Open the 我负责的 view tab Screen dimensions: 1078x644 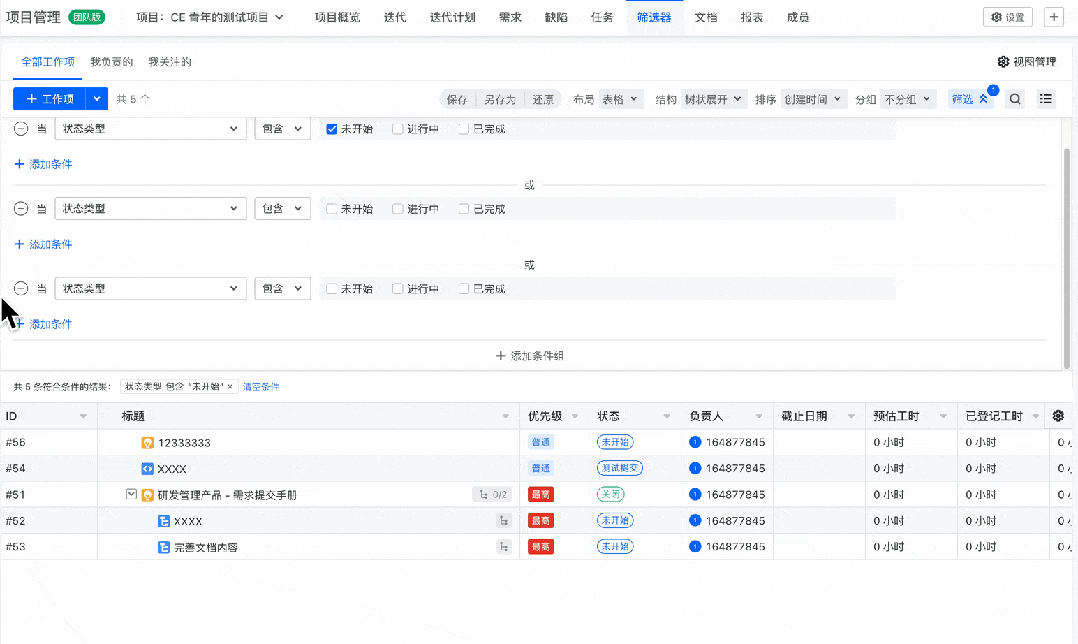click(111, 62)
